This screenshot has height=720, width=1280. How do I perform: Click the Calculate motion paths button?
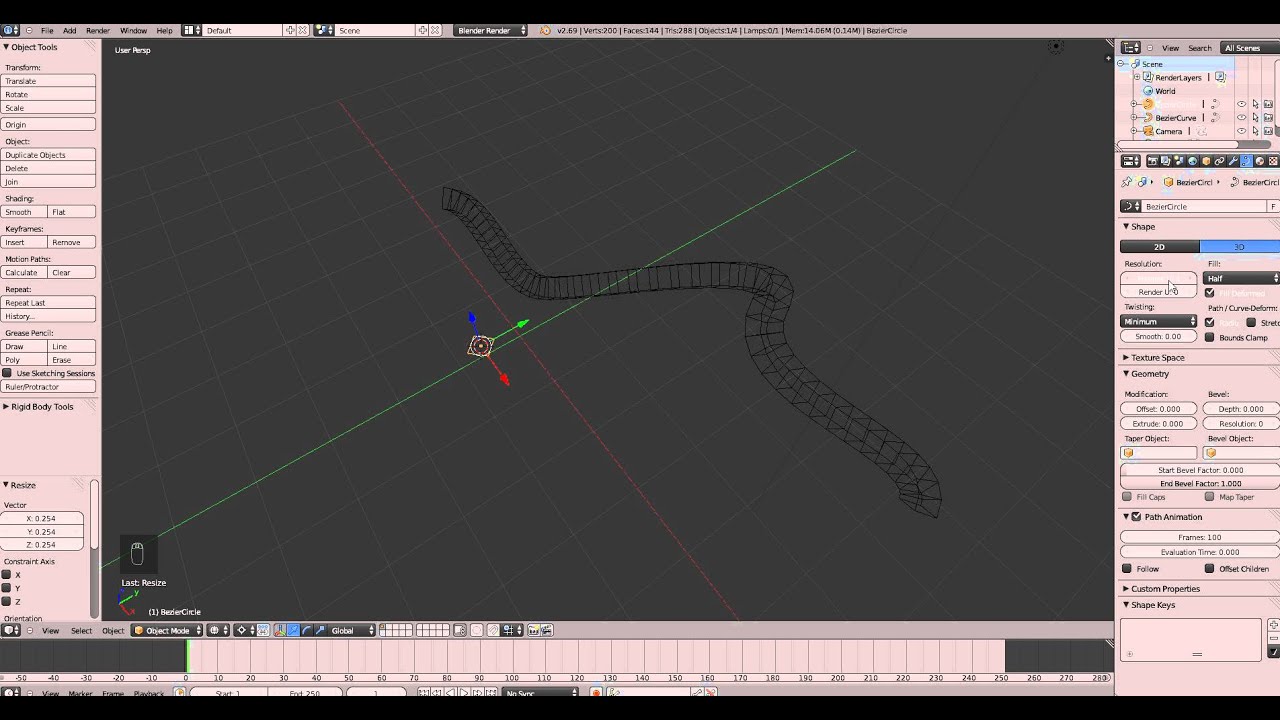(25, 272)
